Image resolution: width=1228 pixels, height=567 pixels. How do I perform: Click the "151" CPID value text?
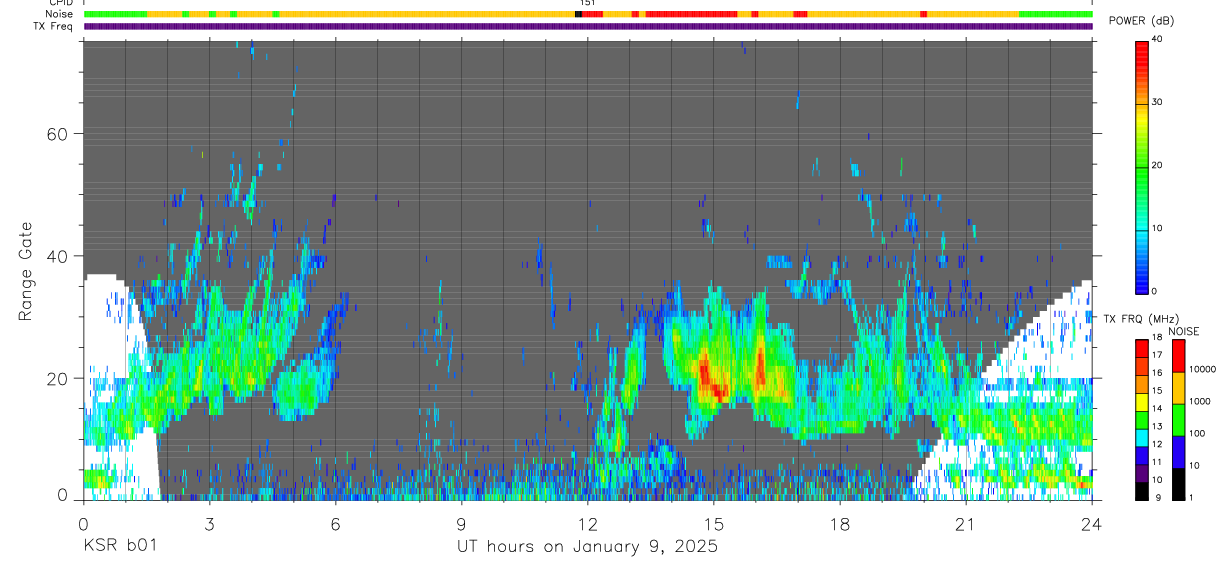(587, 3)
